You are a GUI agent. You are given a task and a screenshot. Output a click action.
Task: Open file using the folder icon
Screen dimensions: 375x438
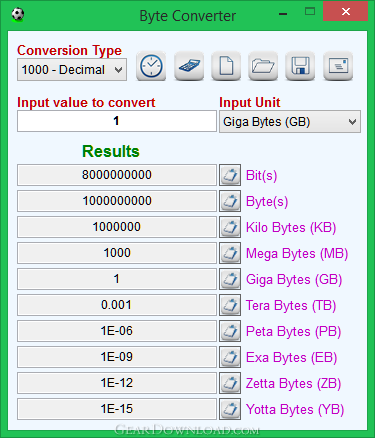pyautogui.click(x=263, y=66)
